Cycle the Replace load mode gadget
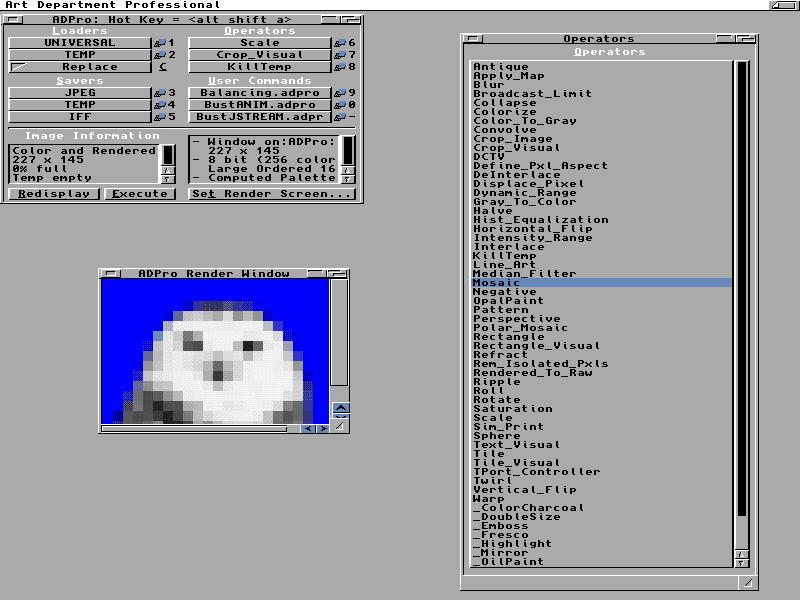This screenshot has width=800, height=600. [80, 67]
